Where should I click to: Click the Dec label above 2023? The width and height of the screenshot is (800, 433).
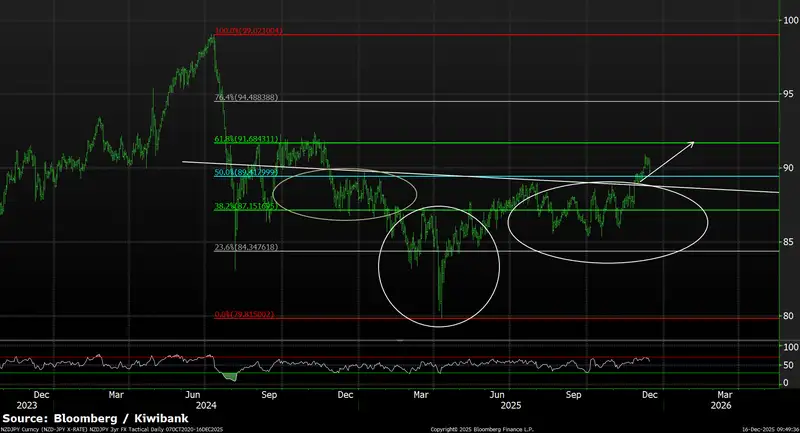pos(41,395)
